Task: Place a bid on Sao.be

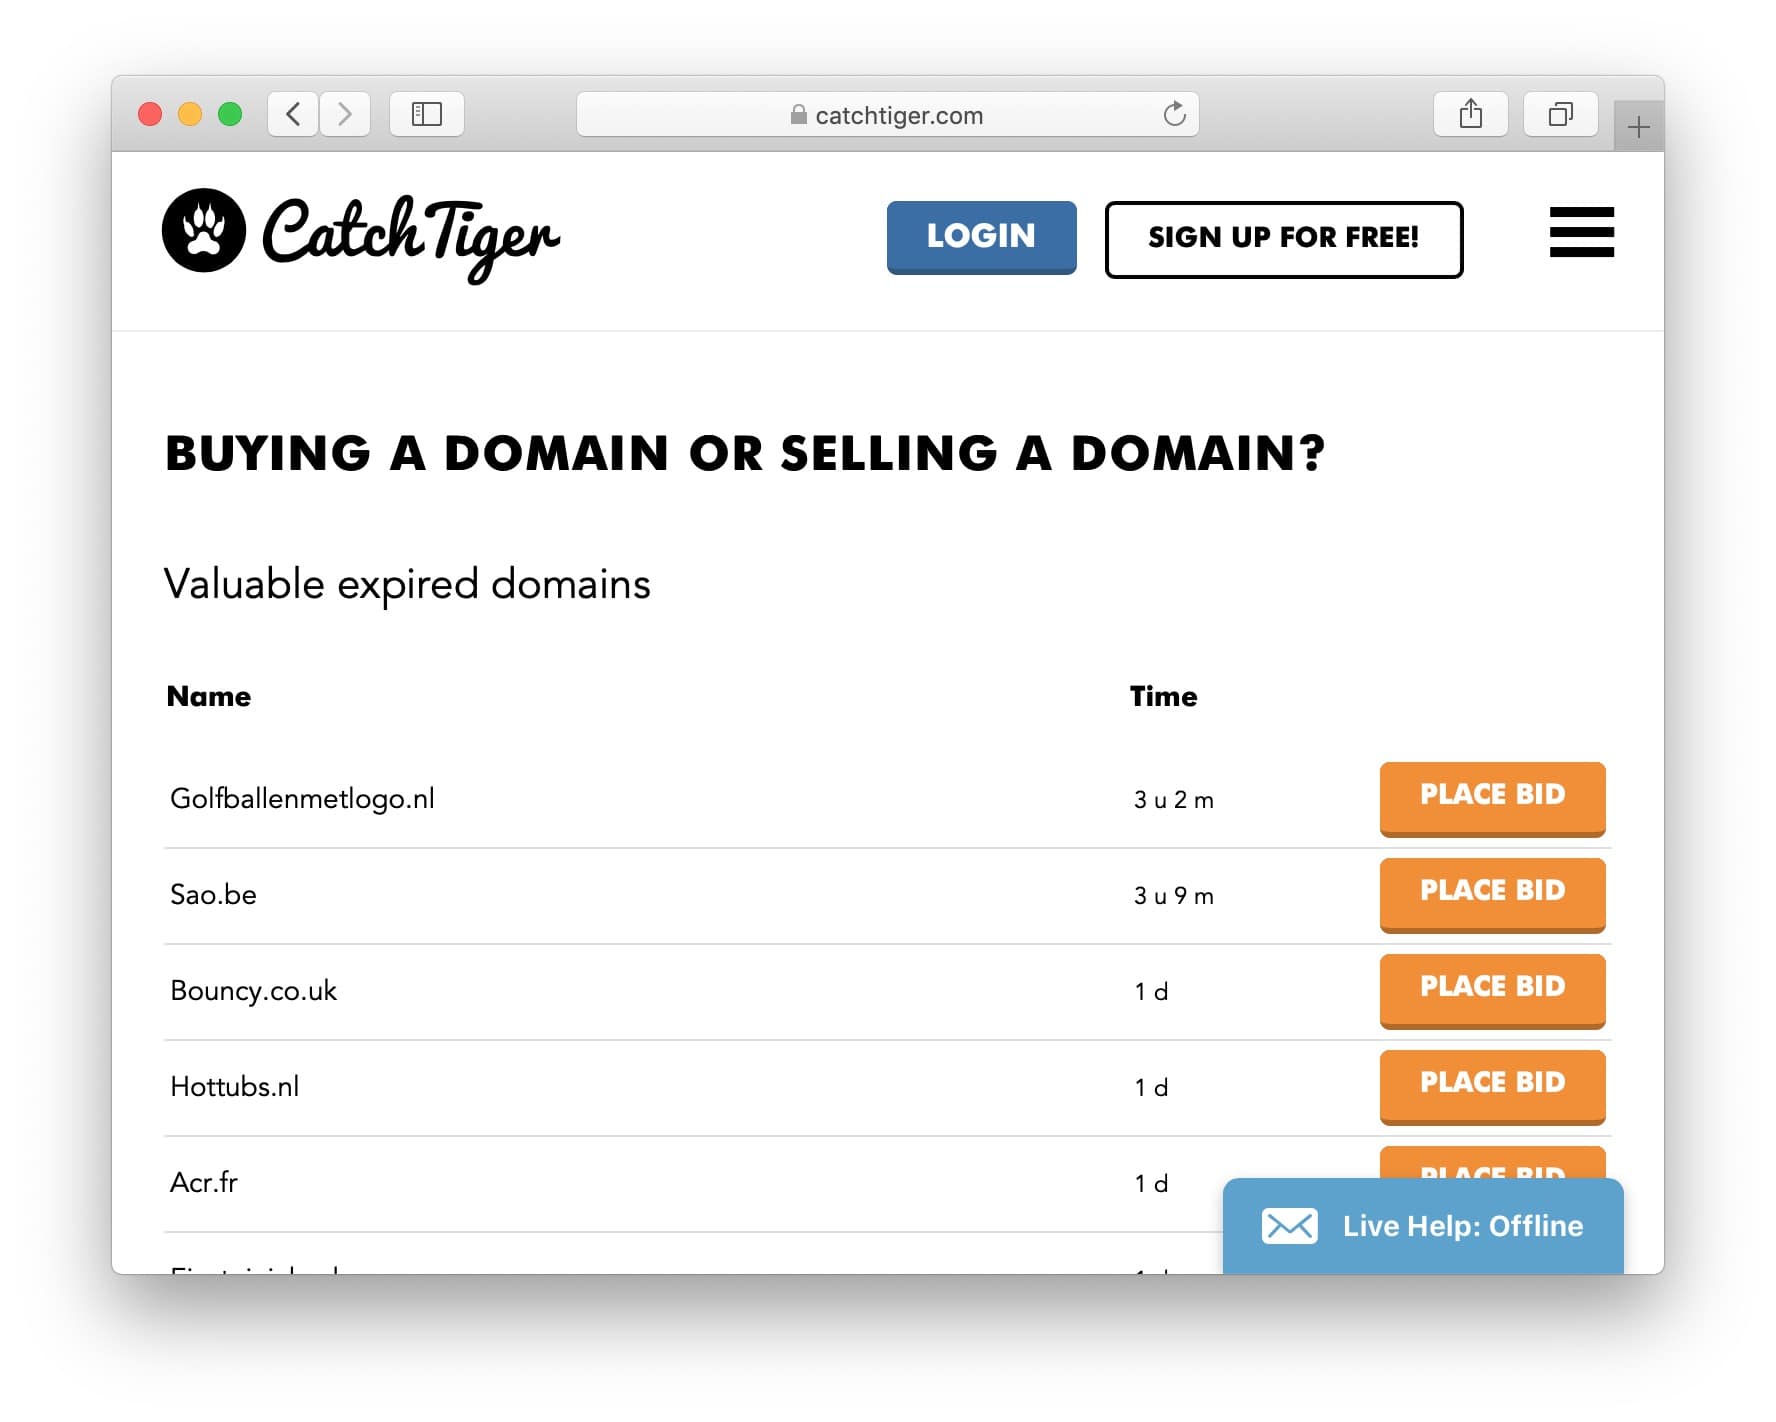Action: (x=1491, y=893)
